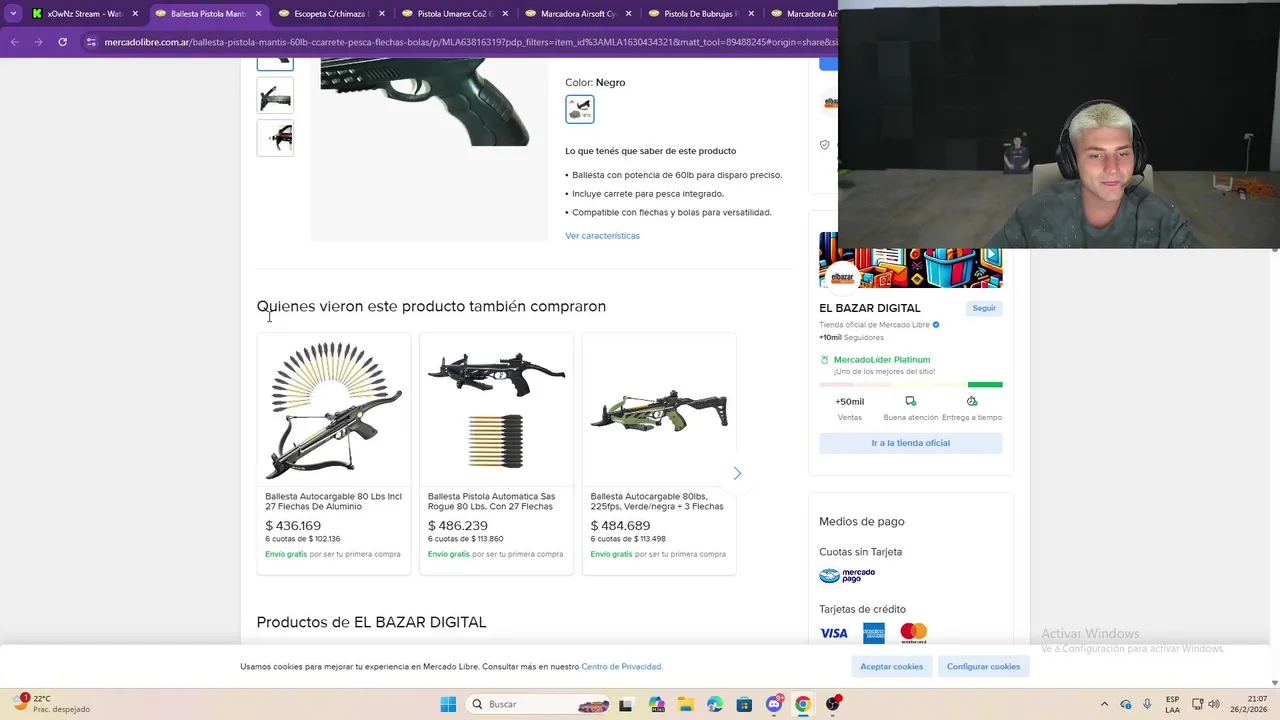Open Task View on the taskbar
Image resolution: width=1280 pixels, height=720 pixels.
click(626, 704)
